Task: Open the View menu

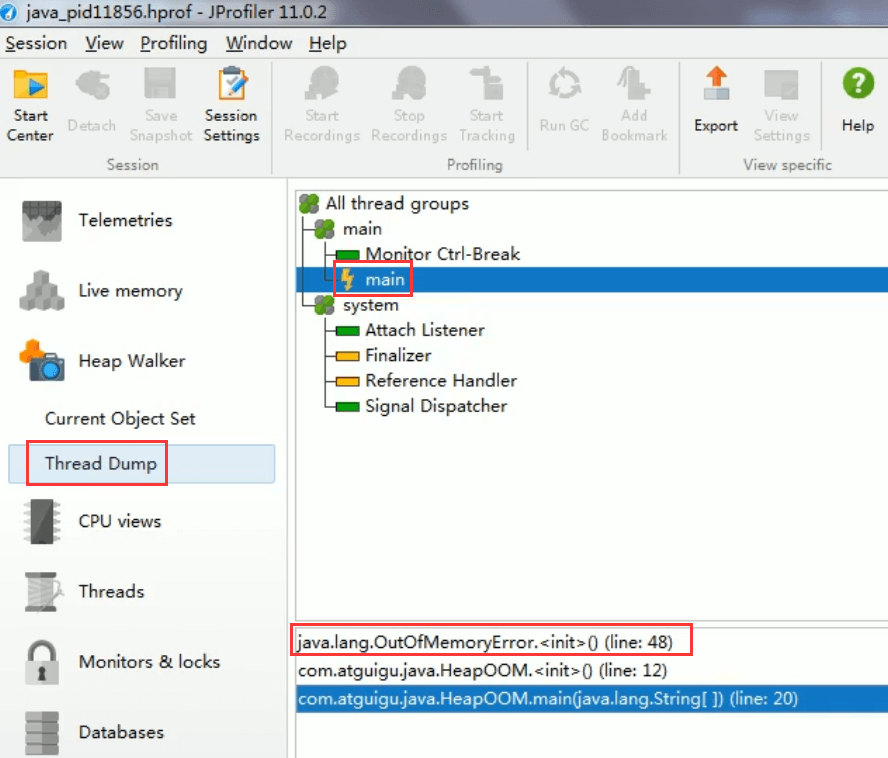Action: tap(104, 44)
